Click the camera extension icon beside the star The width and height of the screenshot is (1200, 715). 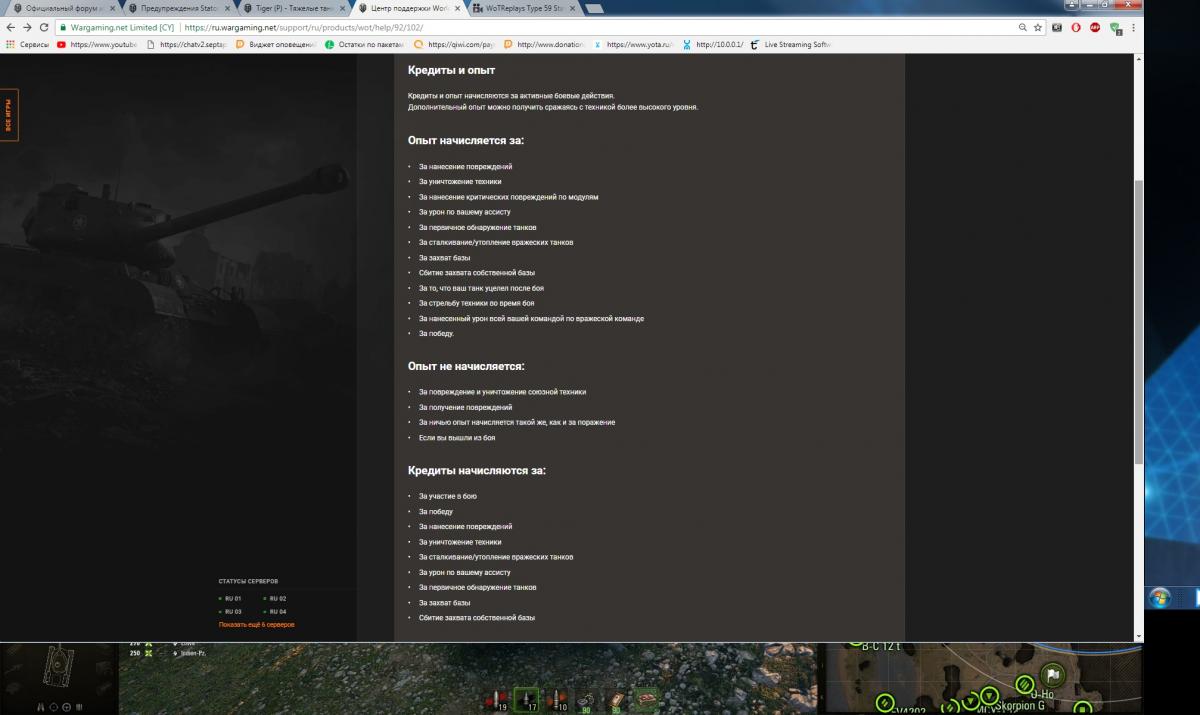pos(1056,28)
